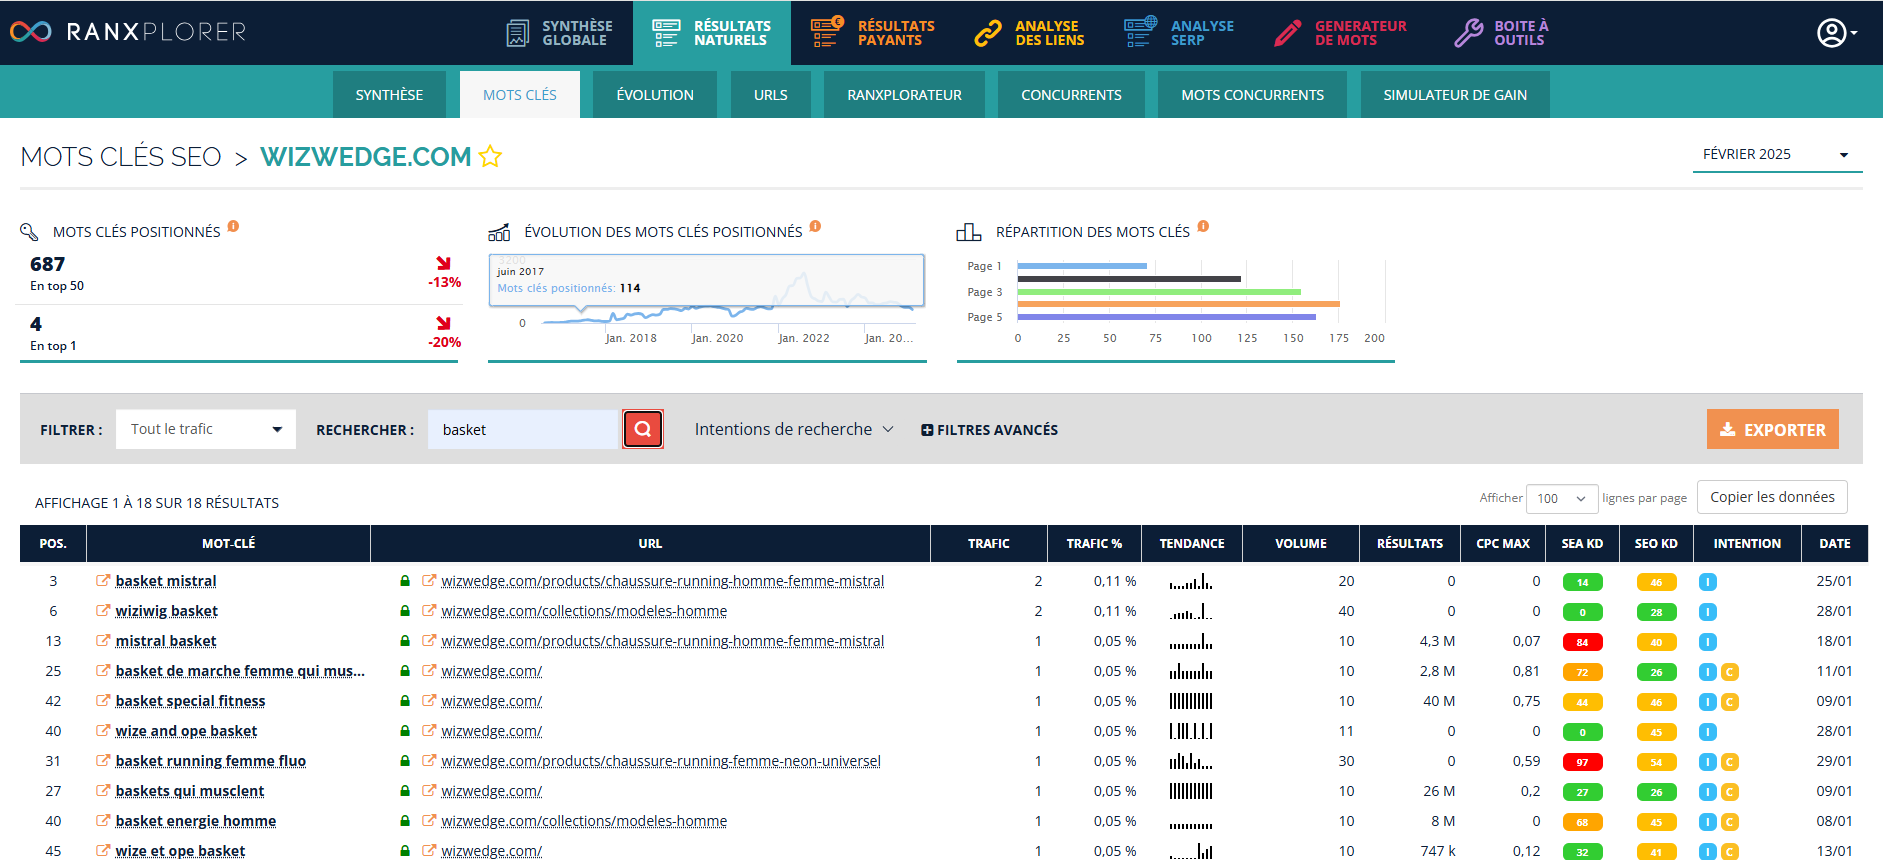Click the red SEA KD badge 84
The image size is (1883, 860).
point(1582,642)
